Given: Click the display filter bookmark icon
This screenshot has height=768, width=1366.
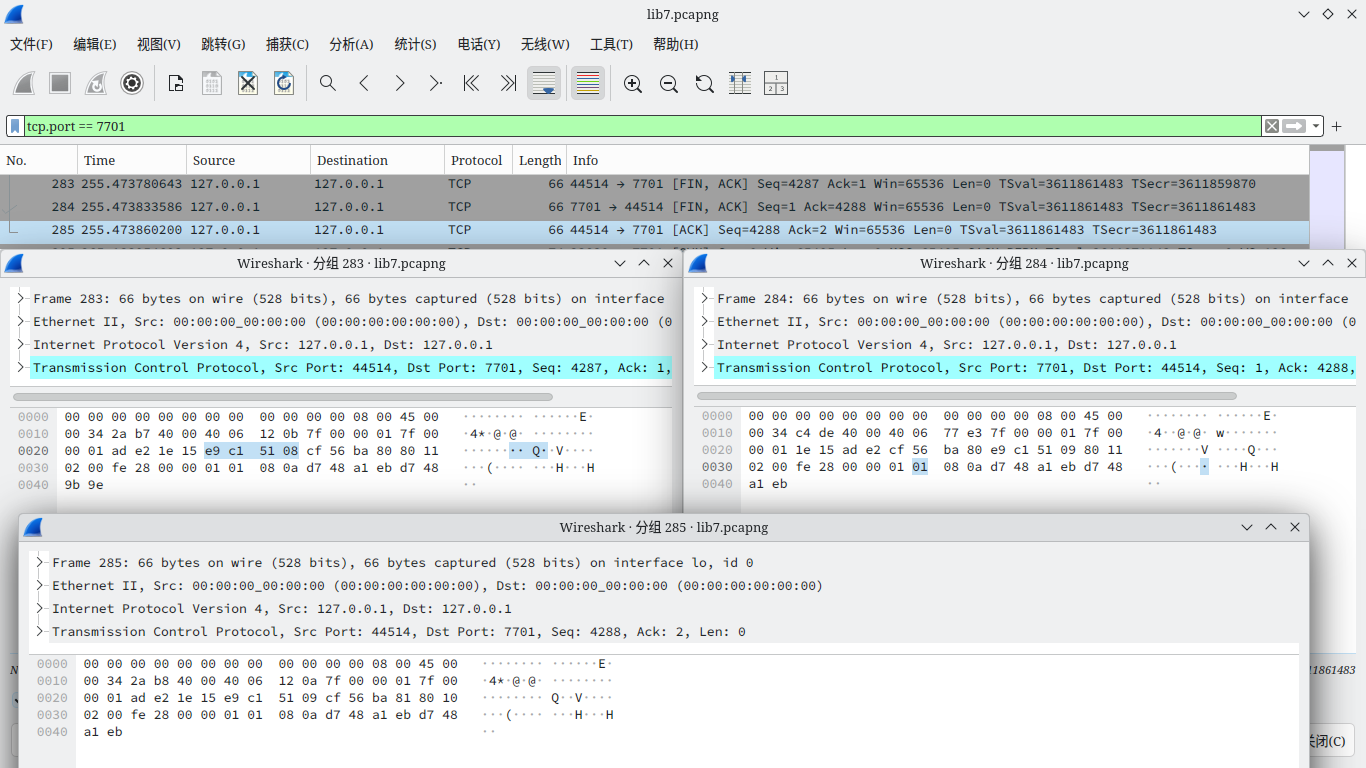Looking at the screenshot, I should [16, 126].
